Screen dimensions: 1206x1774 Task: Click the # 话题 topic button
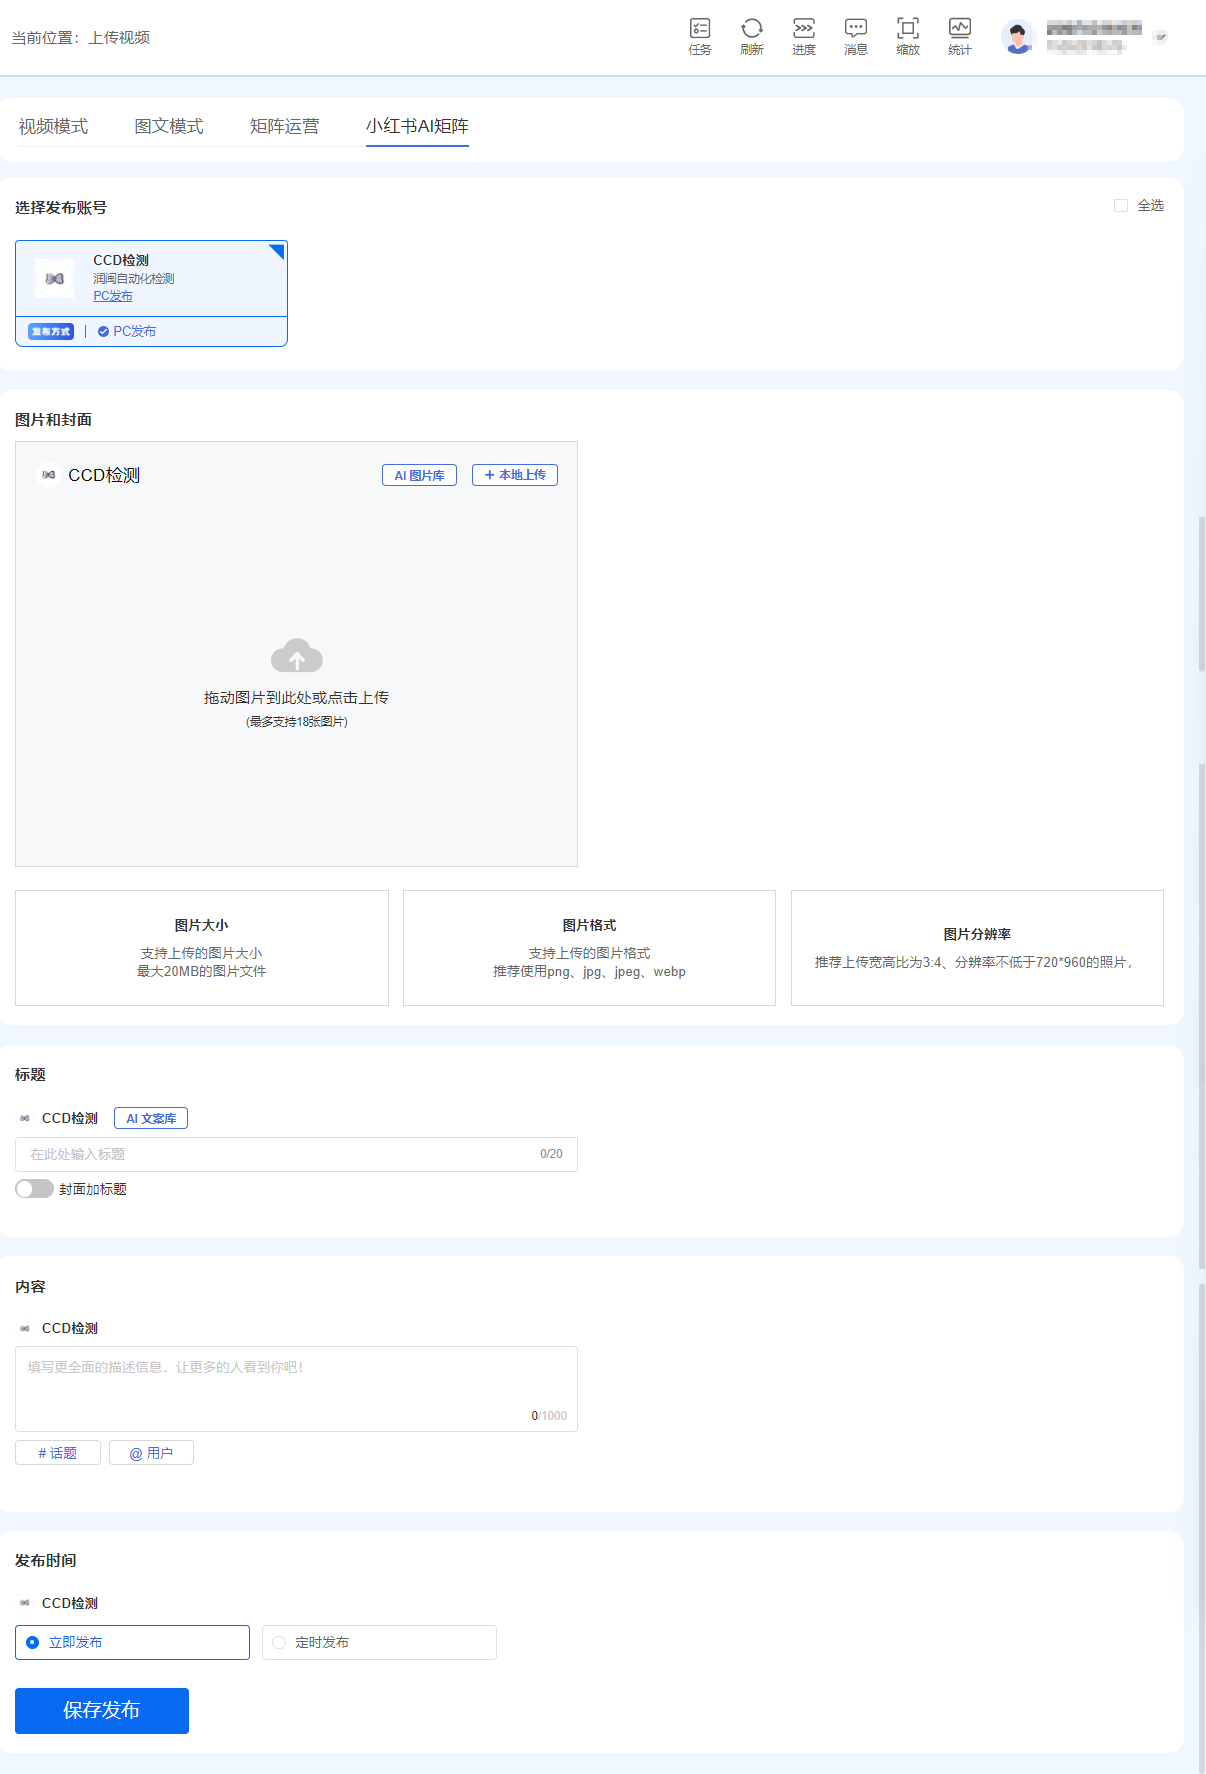click(58, 1453)
